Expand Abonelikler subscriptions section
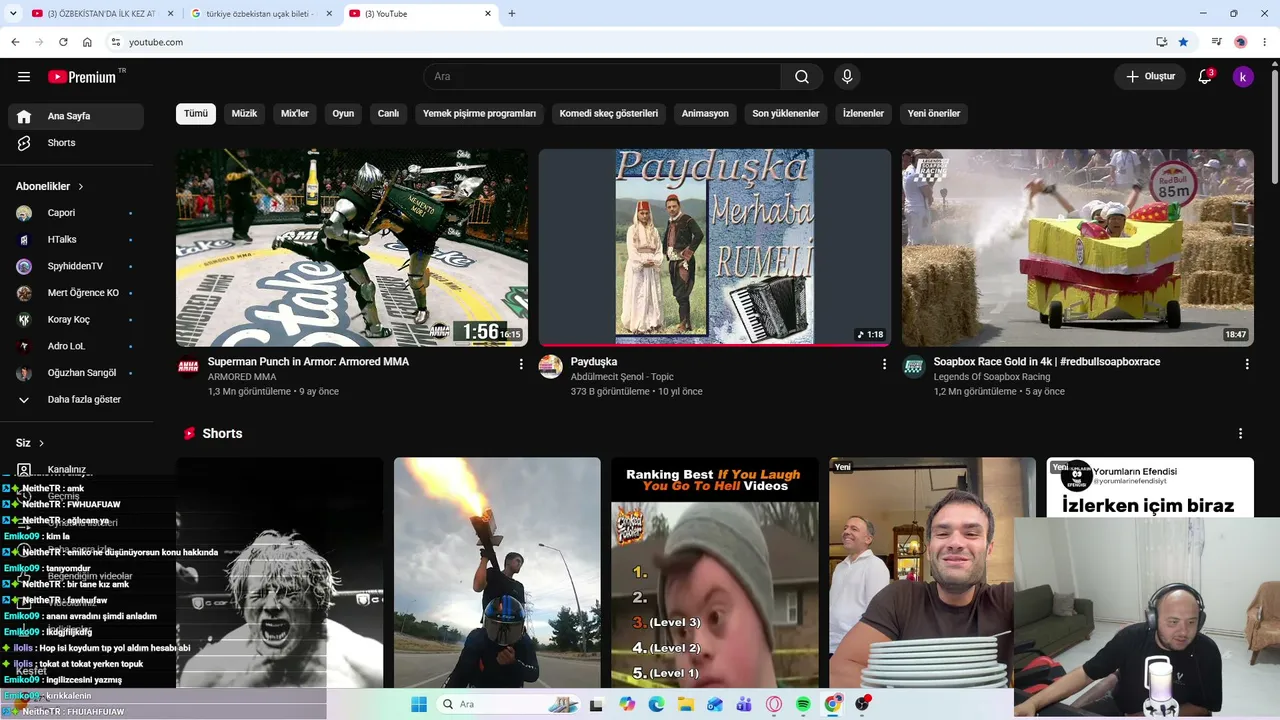The height and width of the screenshot is (720, 1280). (x=50, y=186)
